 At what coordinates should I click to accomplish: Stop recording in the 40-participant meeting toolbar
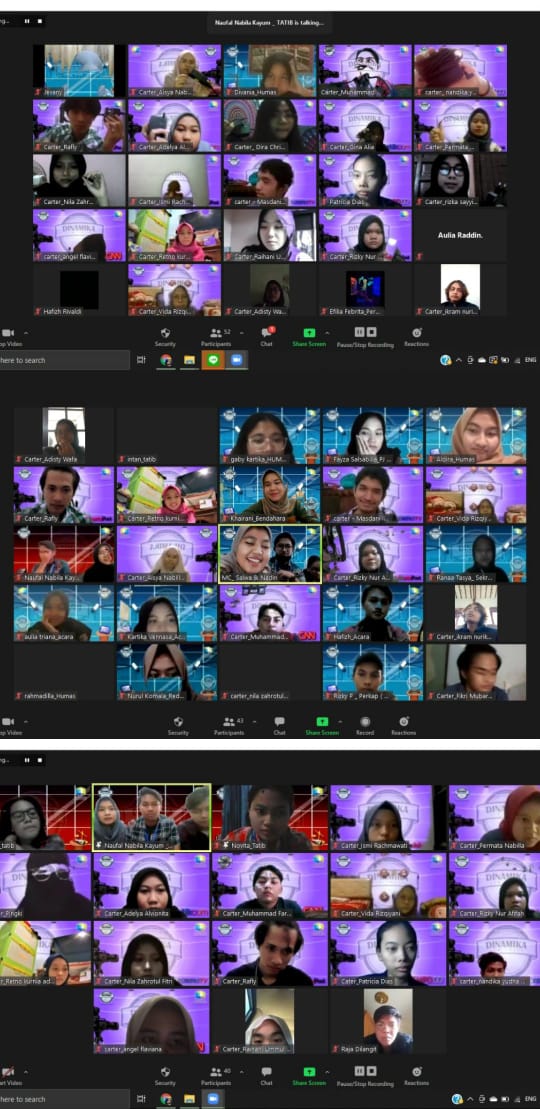pos(372,1071)
